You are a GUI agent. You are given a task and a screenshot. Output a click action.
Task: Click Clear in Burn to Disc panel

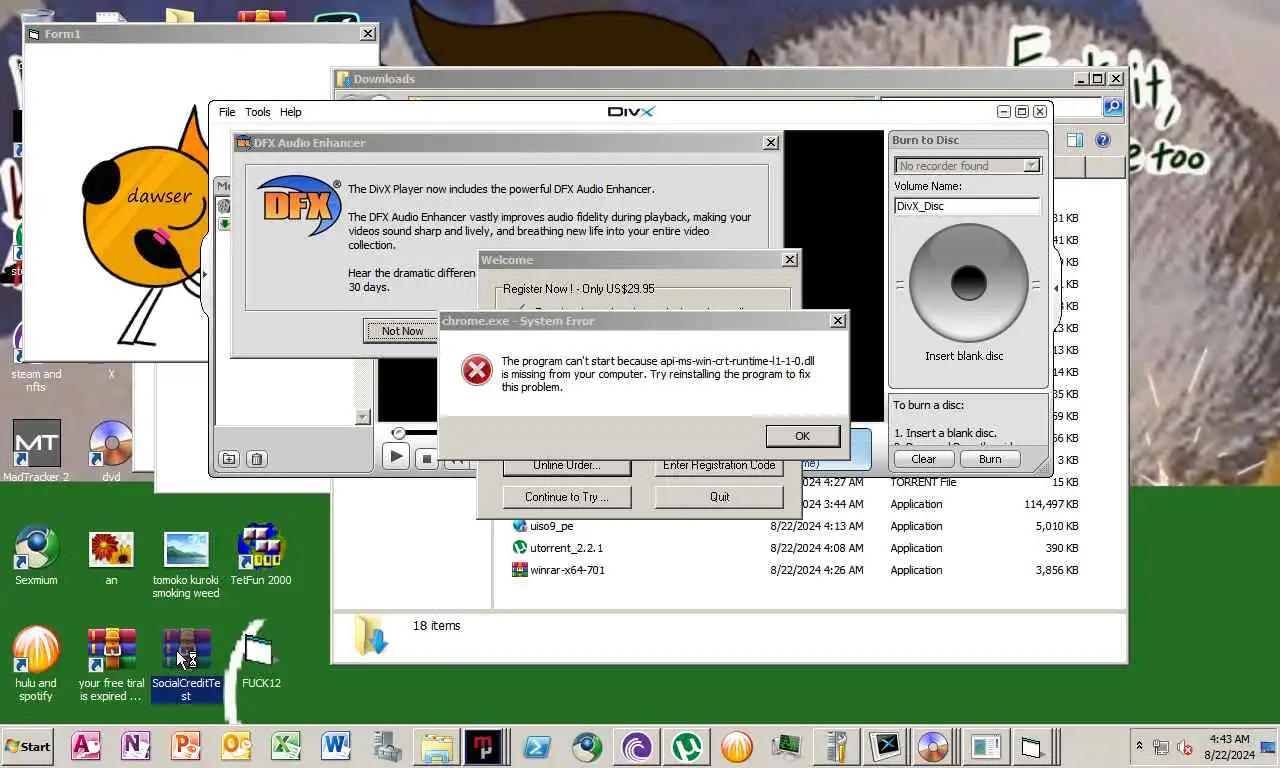(x=923, y=459)
